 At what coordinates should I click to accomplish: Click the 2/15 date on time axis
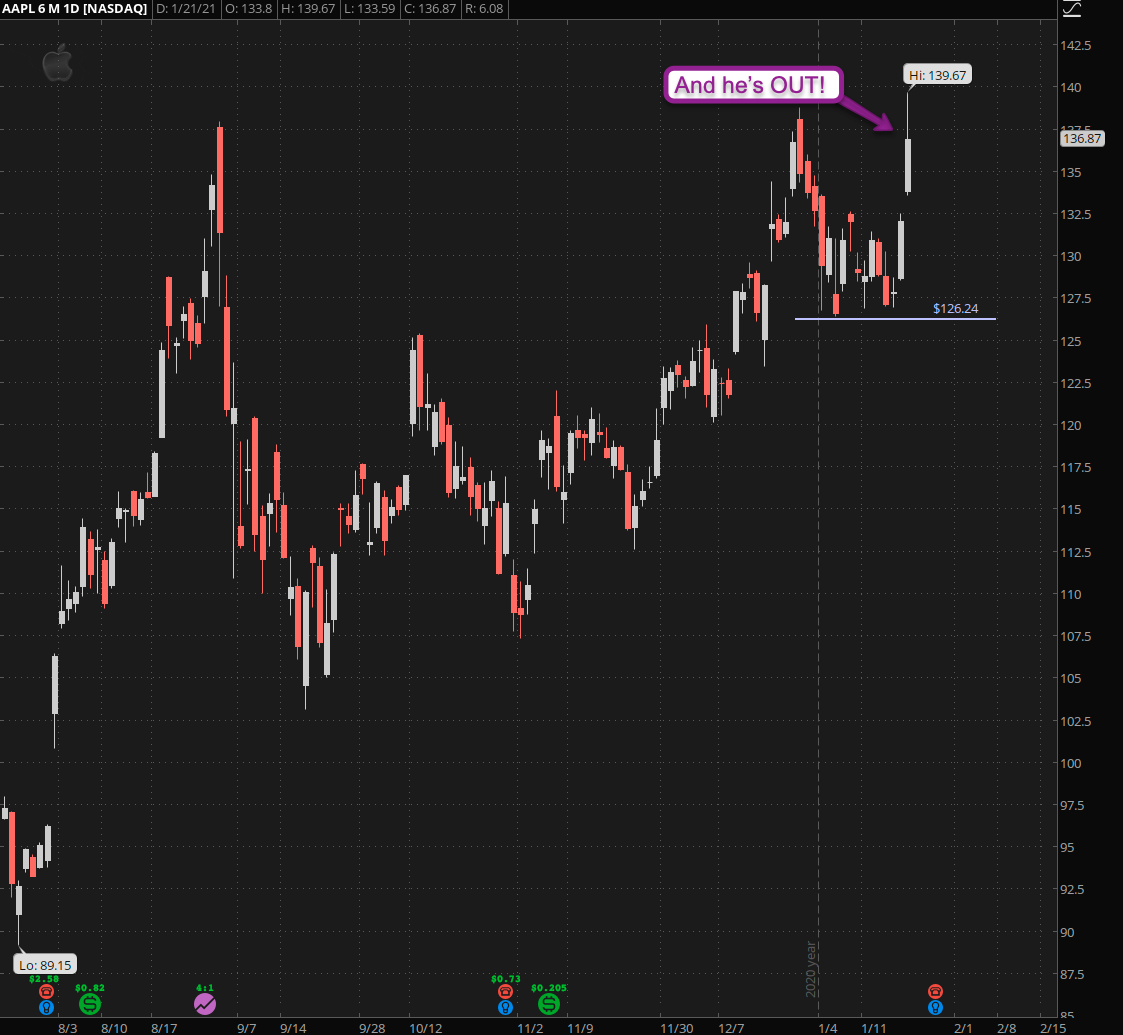tap(1052, 1029)
